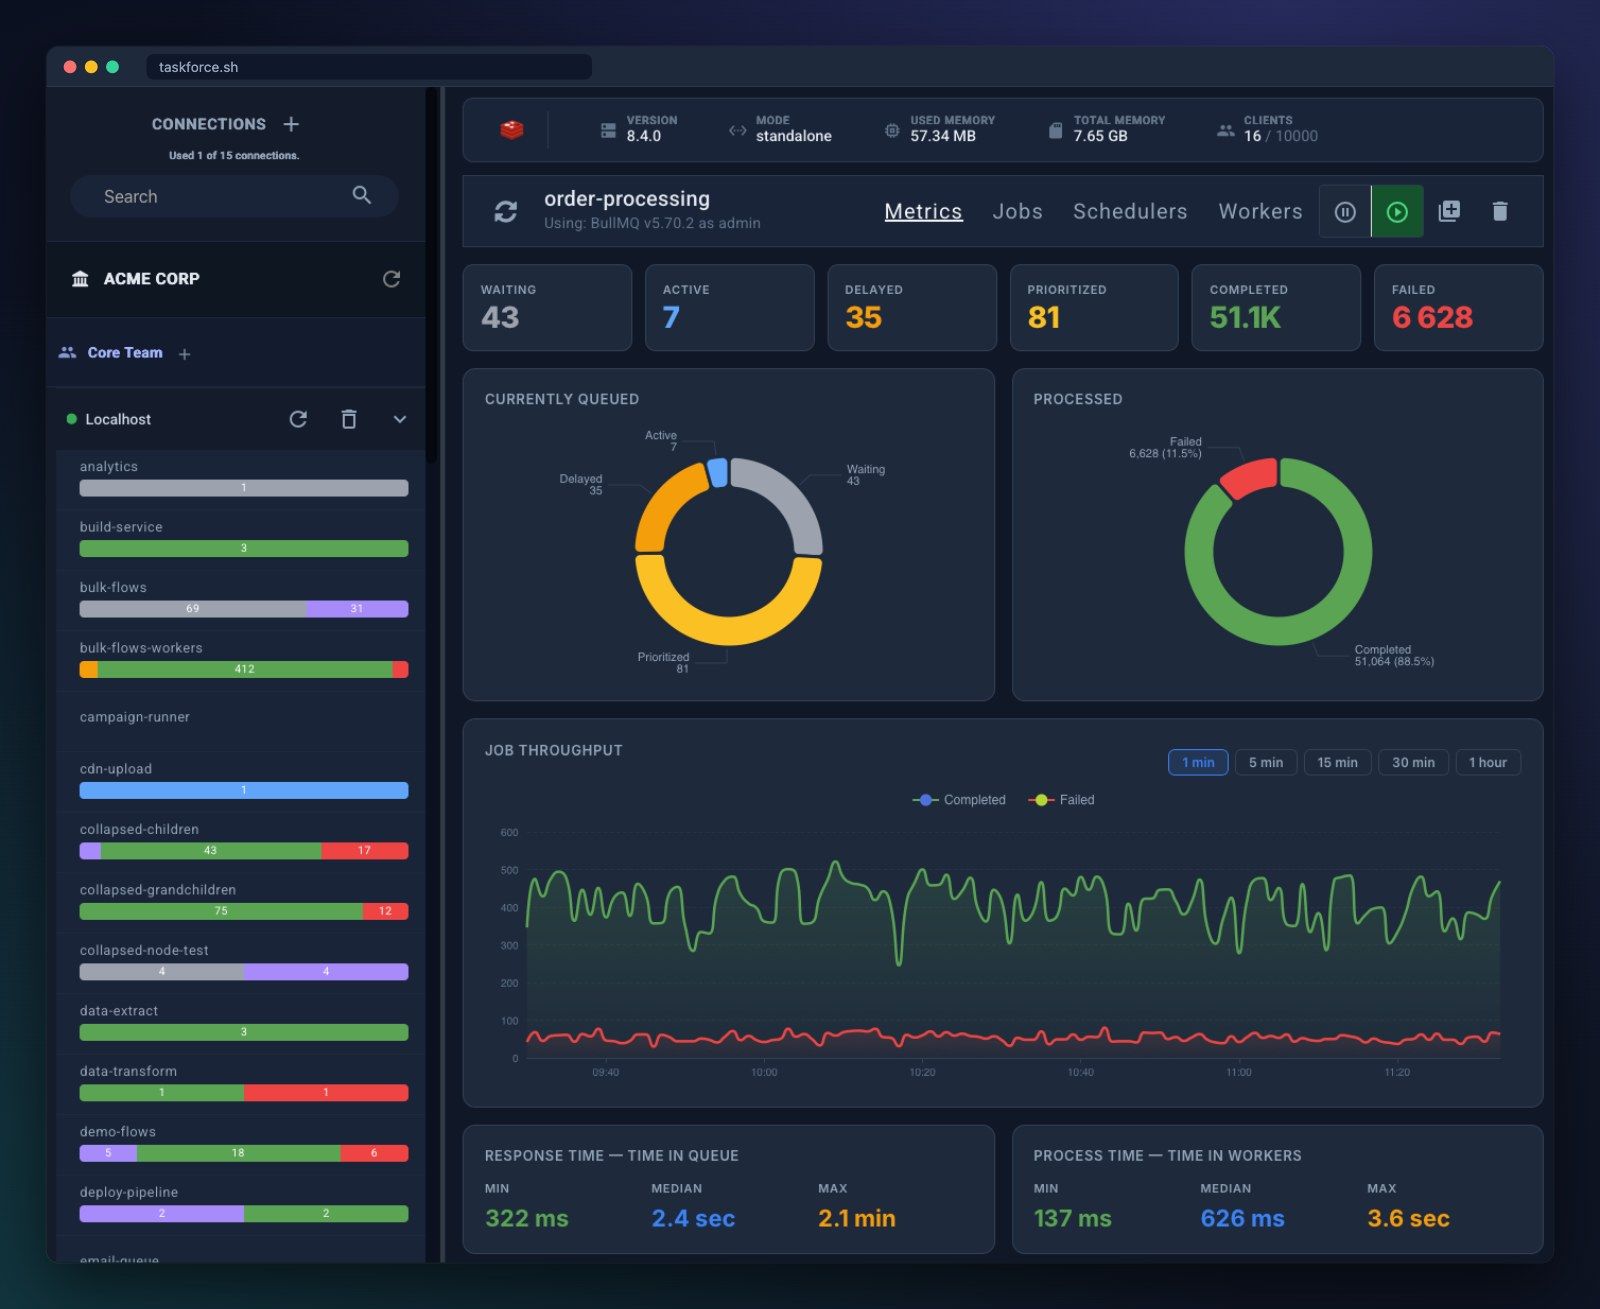Add a member to Core Team
The width and height of the screenshot is (1600, 1309).
(184, 354)
